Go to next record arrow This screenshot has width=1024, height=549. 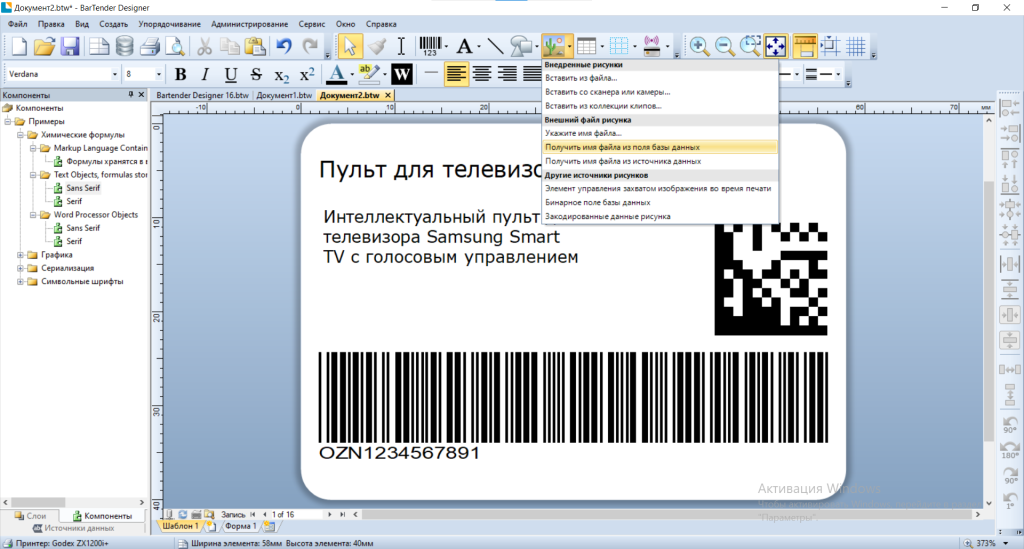(329, 514)
